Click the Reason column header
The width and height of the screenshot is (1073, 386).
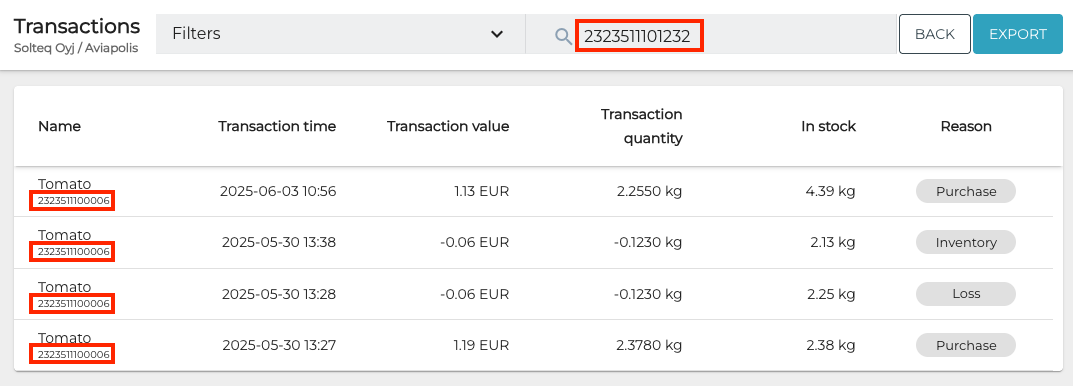point(966,126)
